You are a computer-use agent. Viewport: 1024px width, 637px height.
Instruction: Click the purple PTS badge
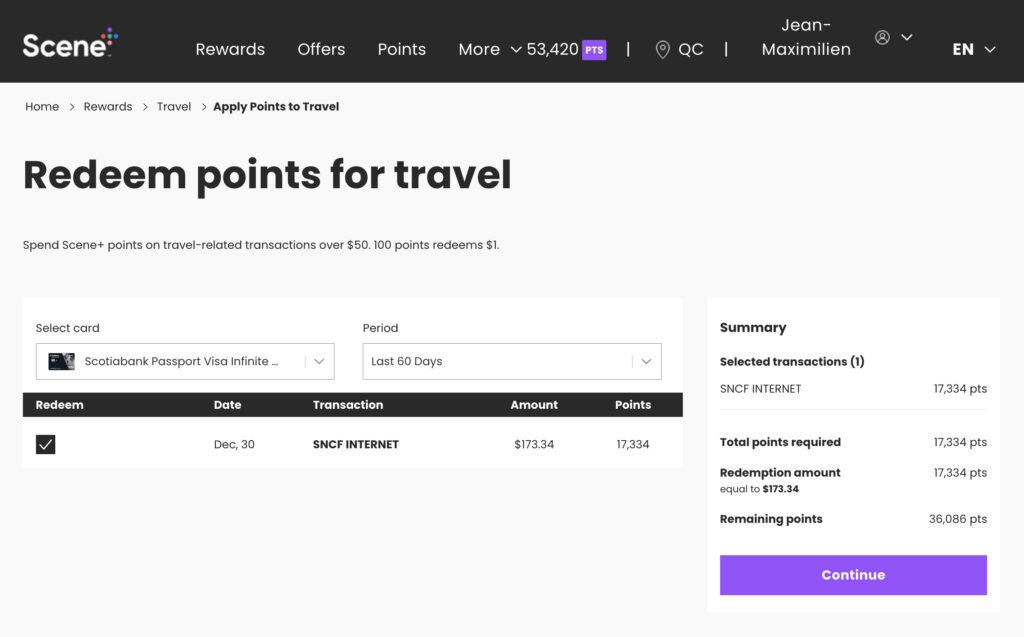point(595,48)
